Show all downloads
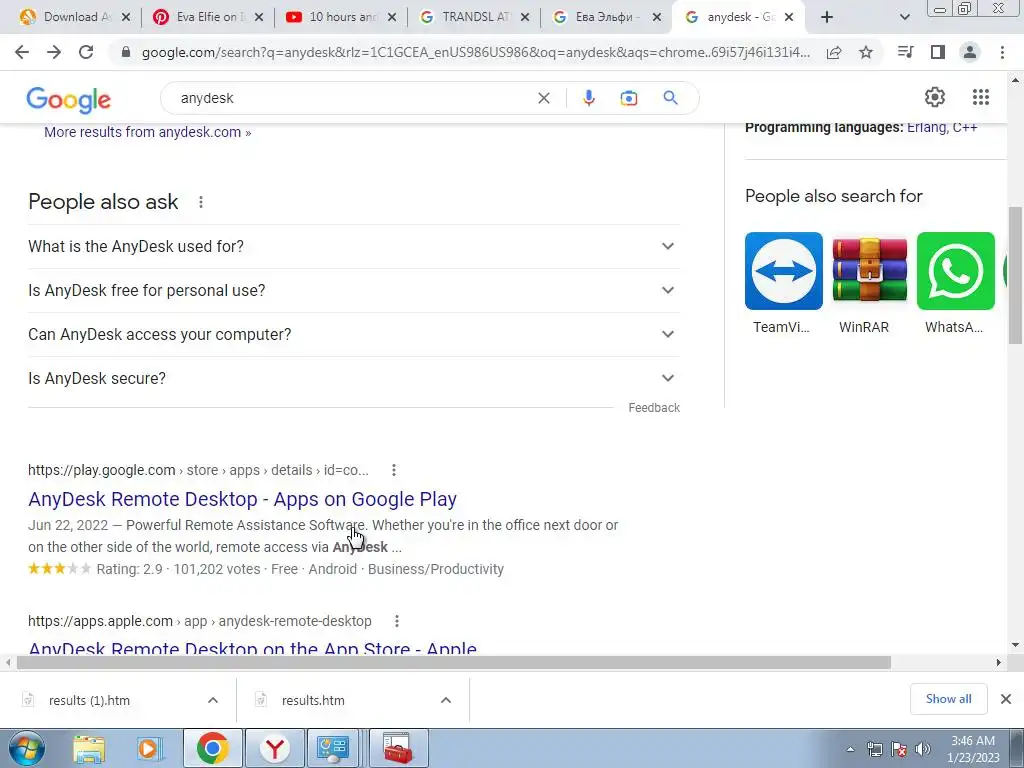Image resolution: width=1024 pixels, height=768 pixels. [x=948, y=699]
